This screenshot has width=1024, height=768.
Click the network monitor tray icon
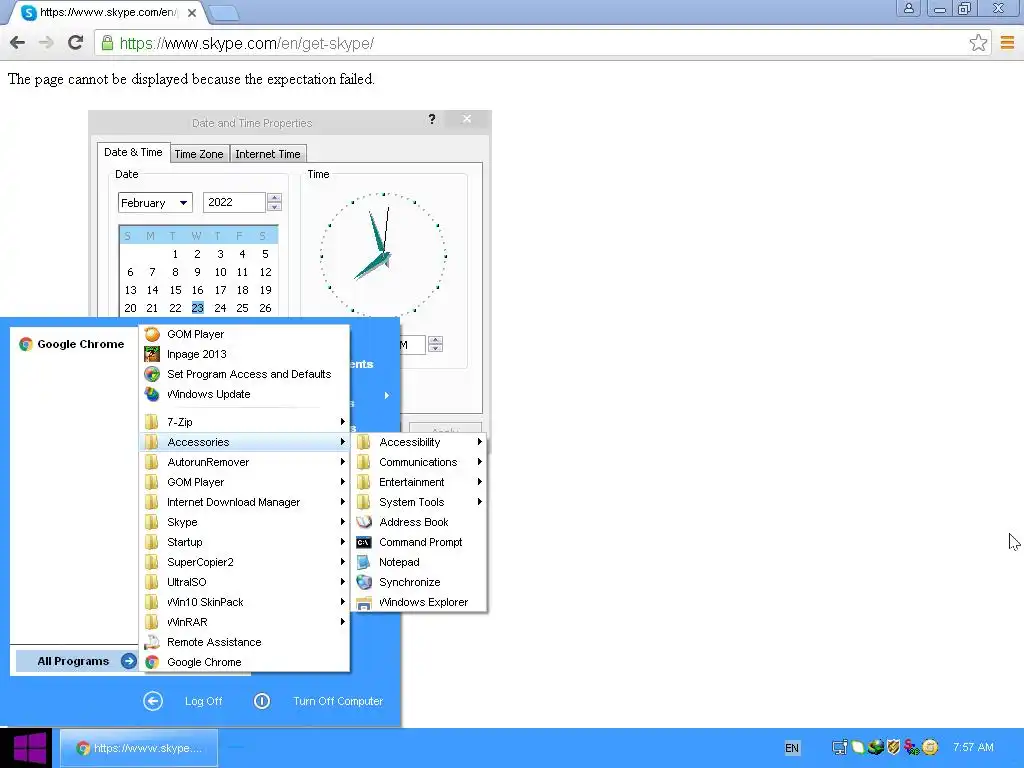[840, 747]
